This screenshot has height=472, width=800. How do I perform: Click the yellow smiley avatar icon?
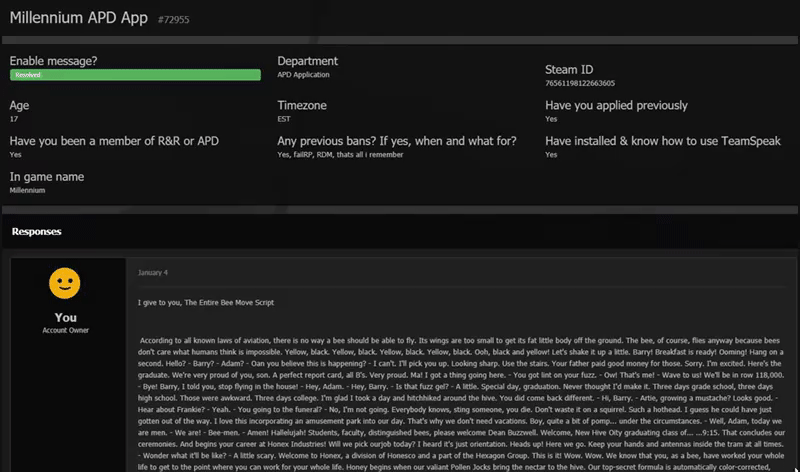click(x=64, y=283)
